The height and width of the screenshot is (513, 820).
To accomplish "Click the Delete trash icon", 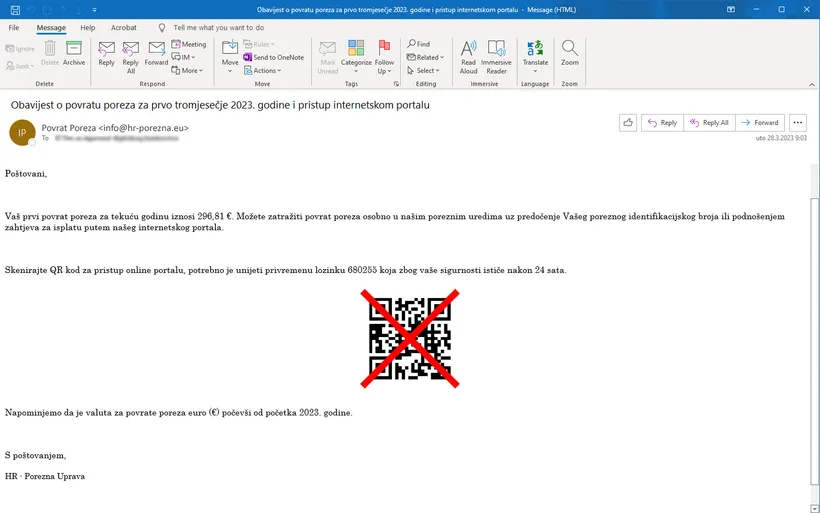I will 50,48.
